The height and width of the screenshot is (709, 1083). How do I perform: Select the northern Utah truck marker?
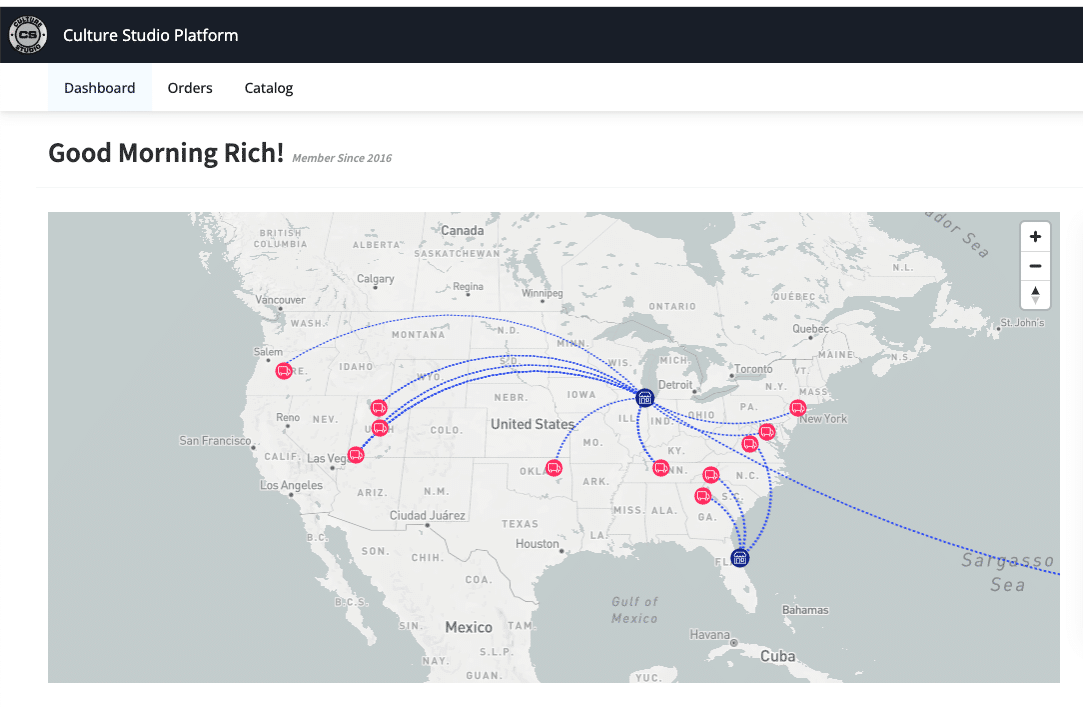click(x=379, y=408)
